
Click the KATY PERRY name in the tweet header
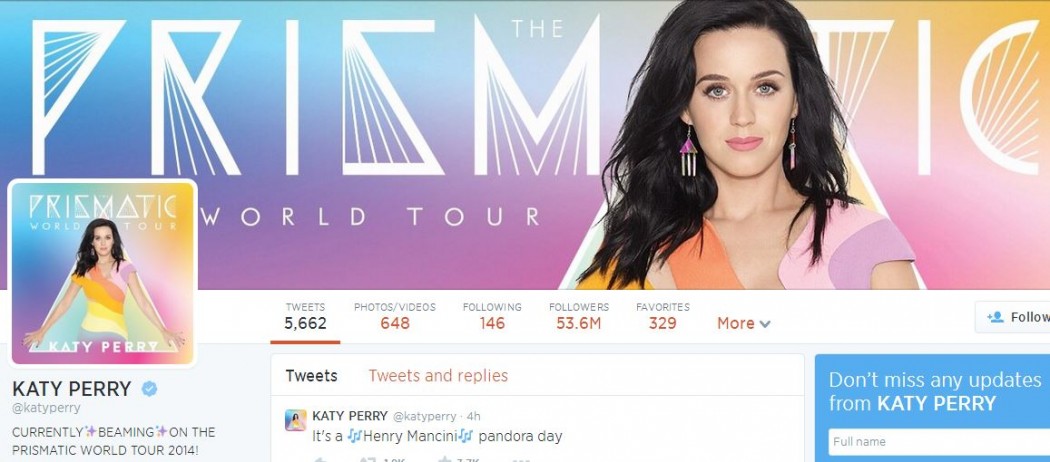[350, 416]
